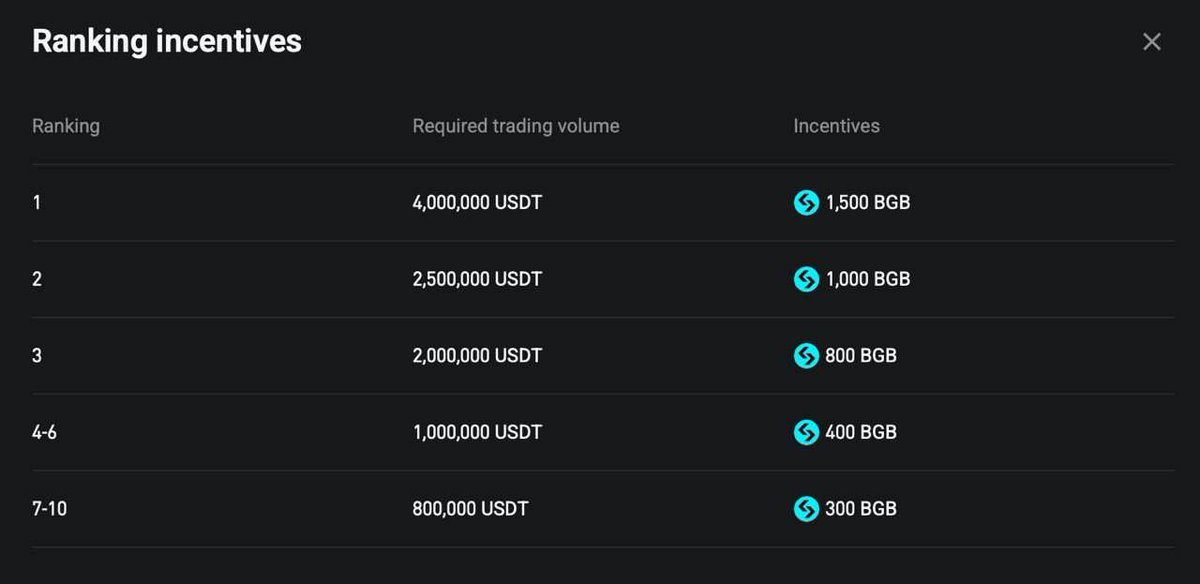
Task: Click ranking cell '4-6'
Action: click(x=44, y=432)
